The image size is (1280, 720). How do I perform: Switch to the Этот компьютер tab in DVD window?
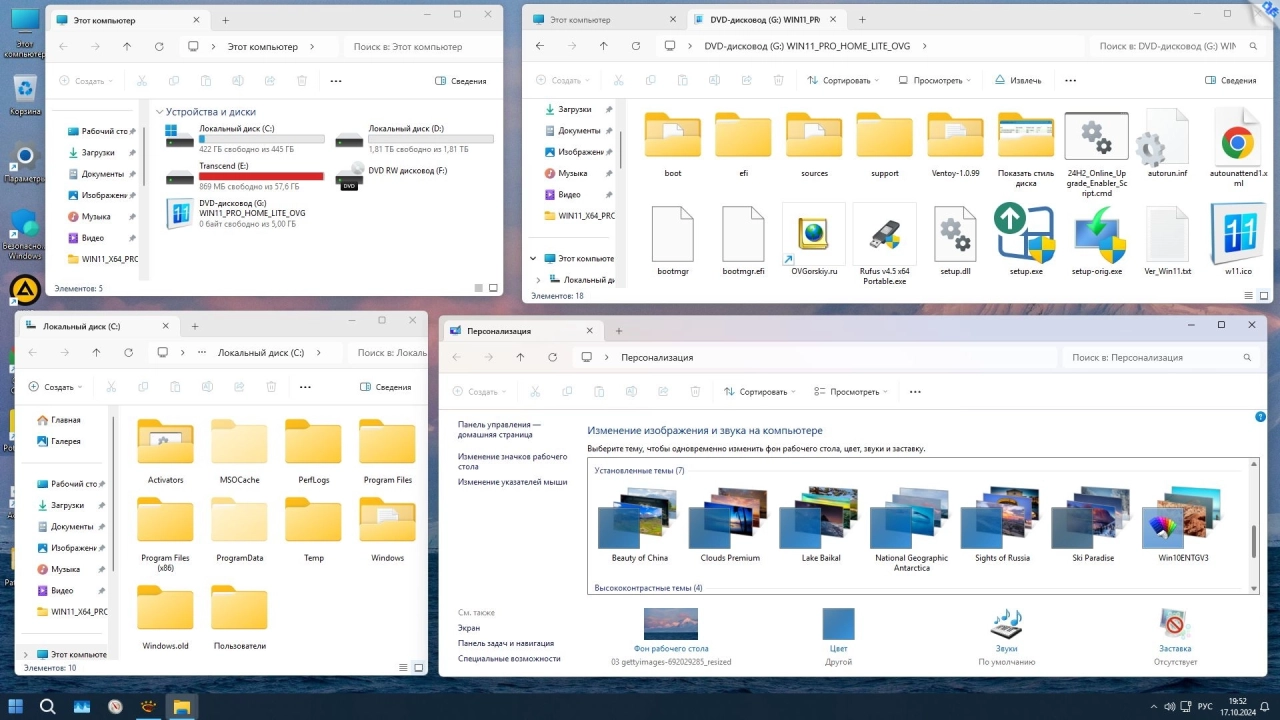coord(602,19)
